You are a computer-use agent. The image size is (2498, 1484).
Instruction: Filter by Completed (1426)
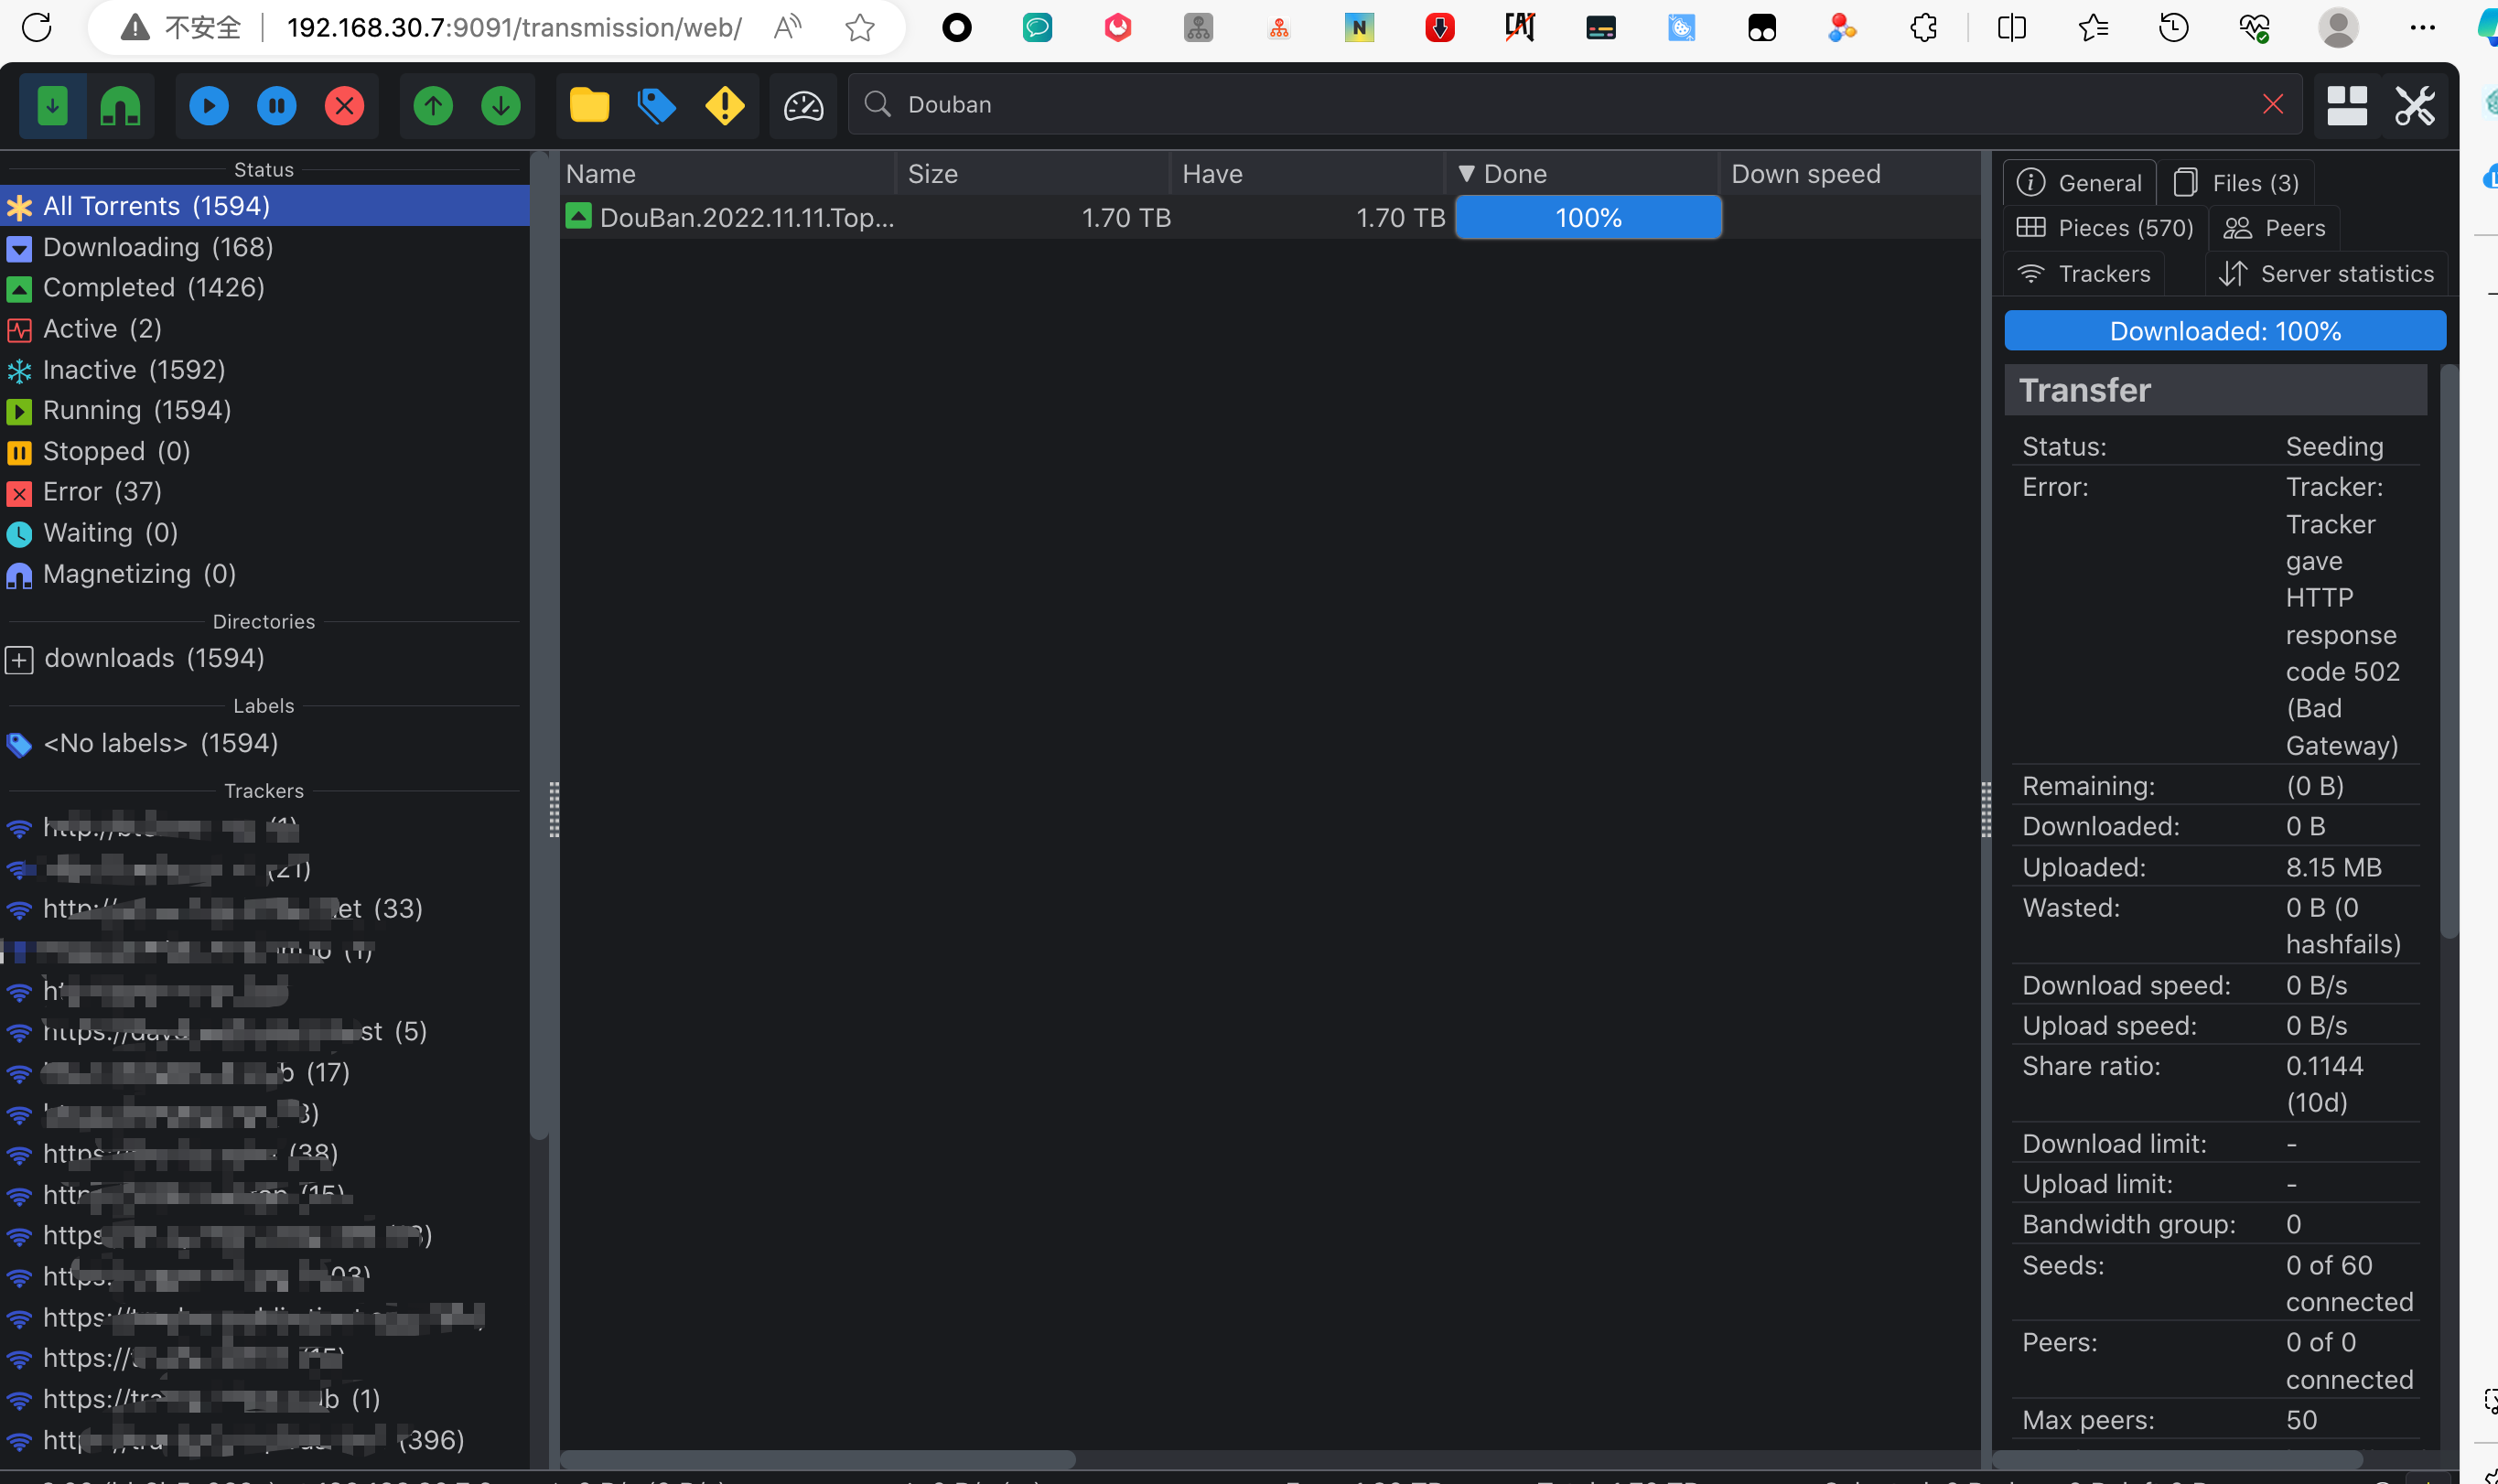[x=264, y=288]
